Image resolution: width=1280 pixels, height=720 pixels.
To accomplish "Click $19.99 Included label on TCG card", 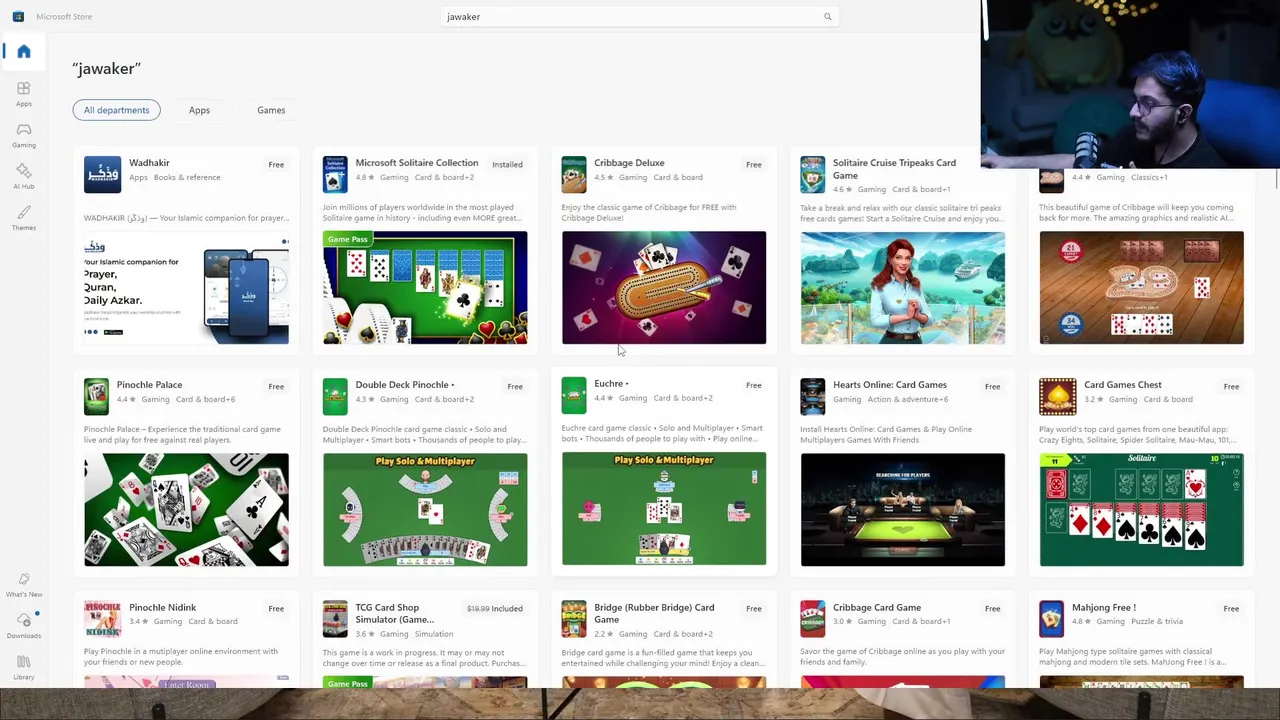I will click(494, 608).
